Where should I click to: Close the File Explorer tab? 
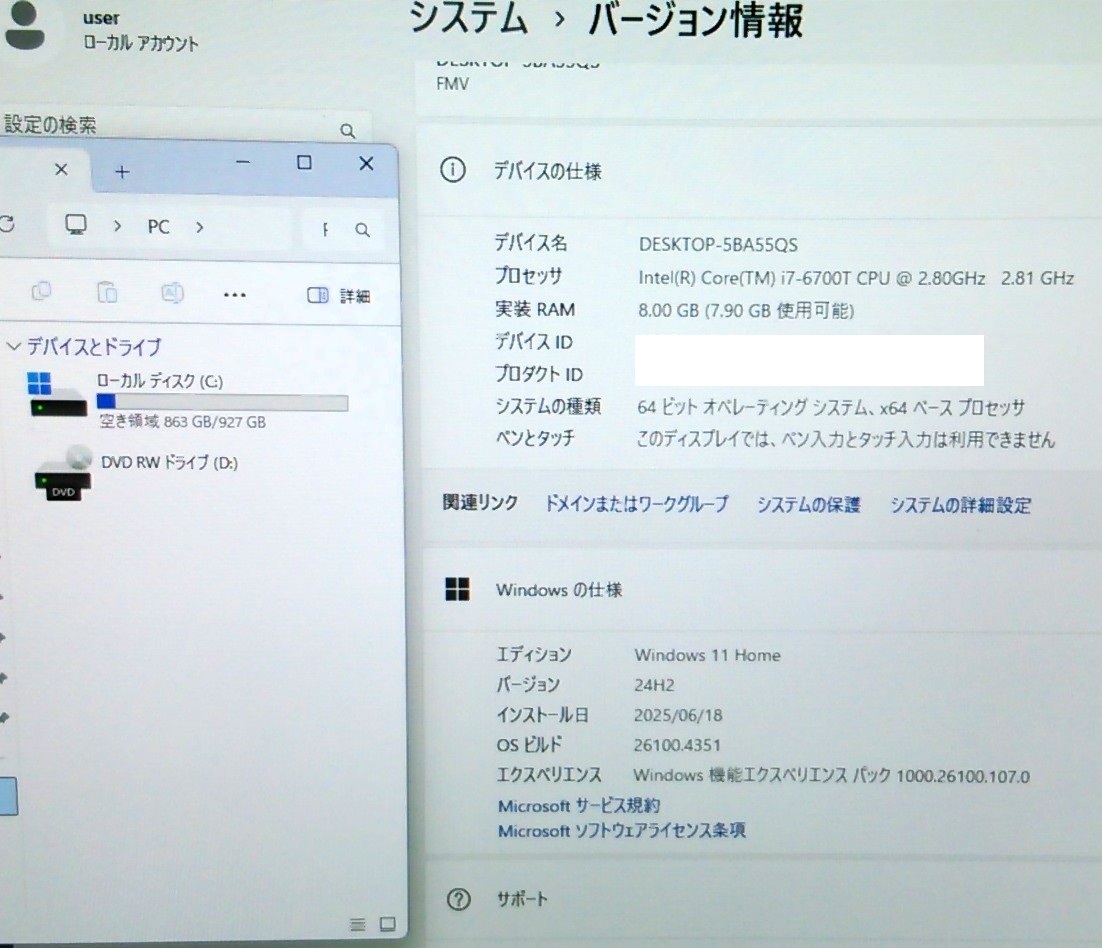(x=61, y=169)
